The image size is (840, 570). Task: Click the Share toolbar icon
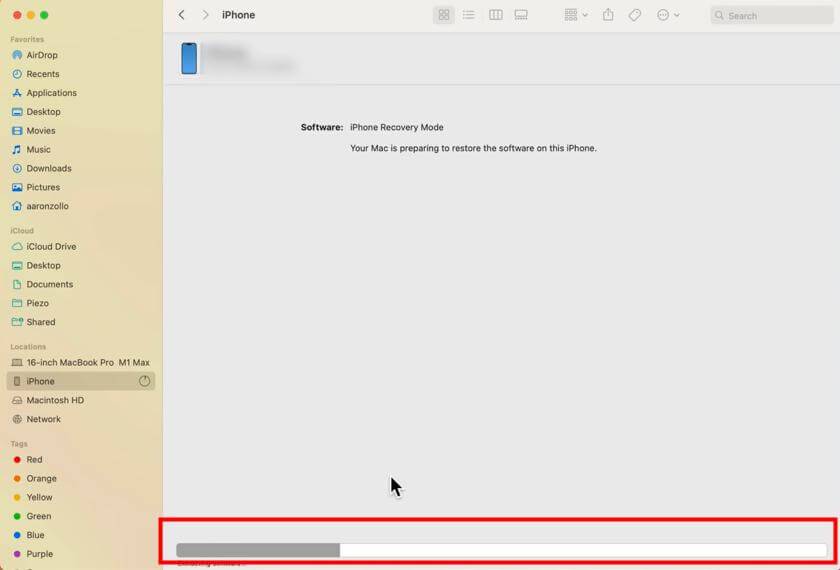click(x=608, y=15)
